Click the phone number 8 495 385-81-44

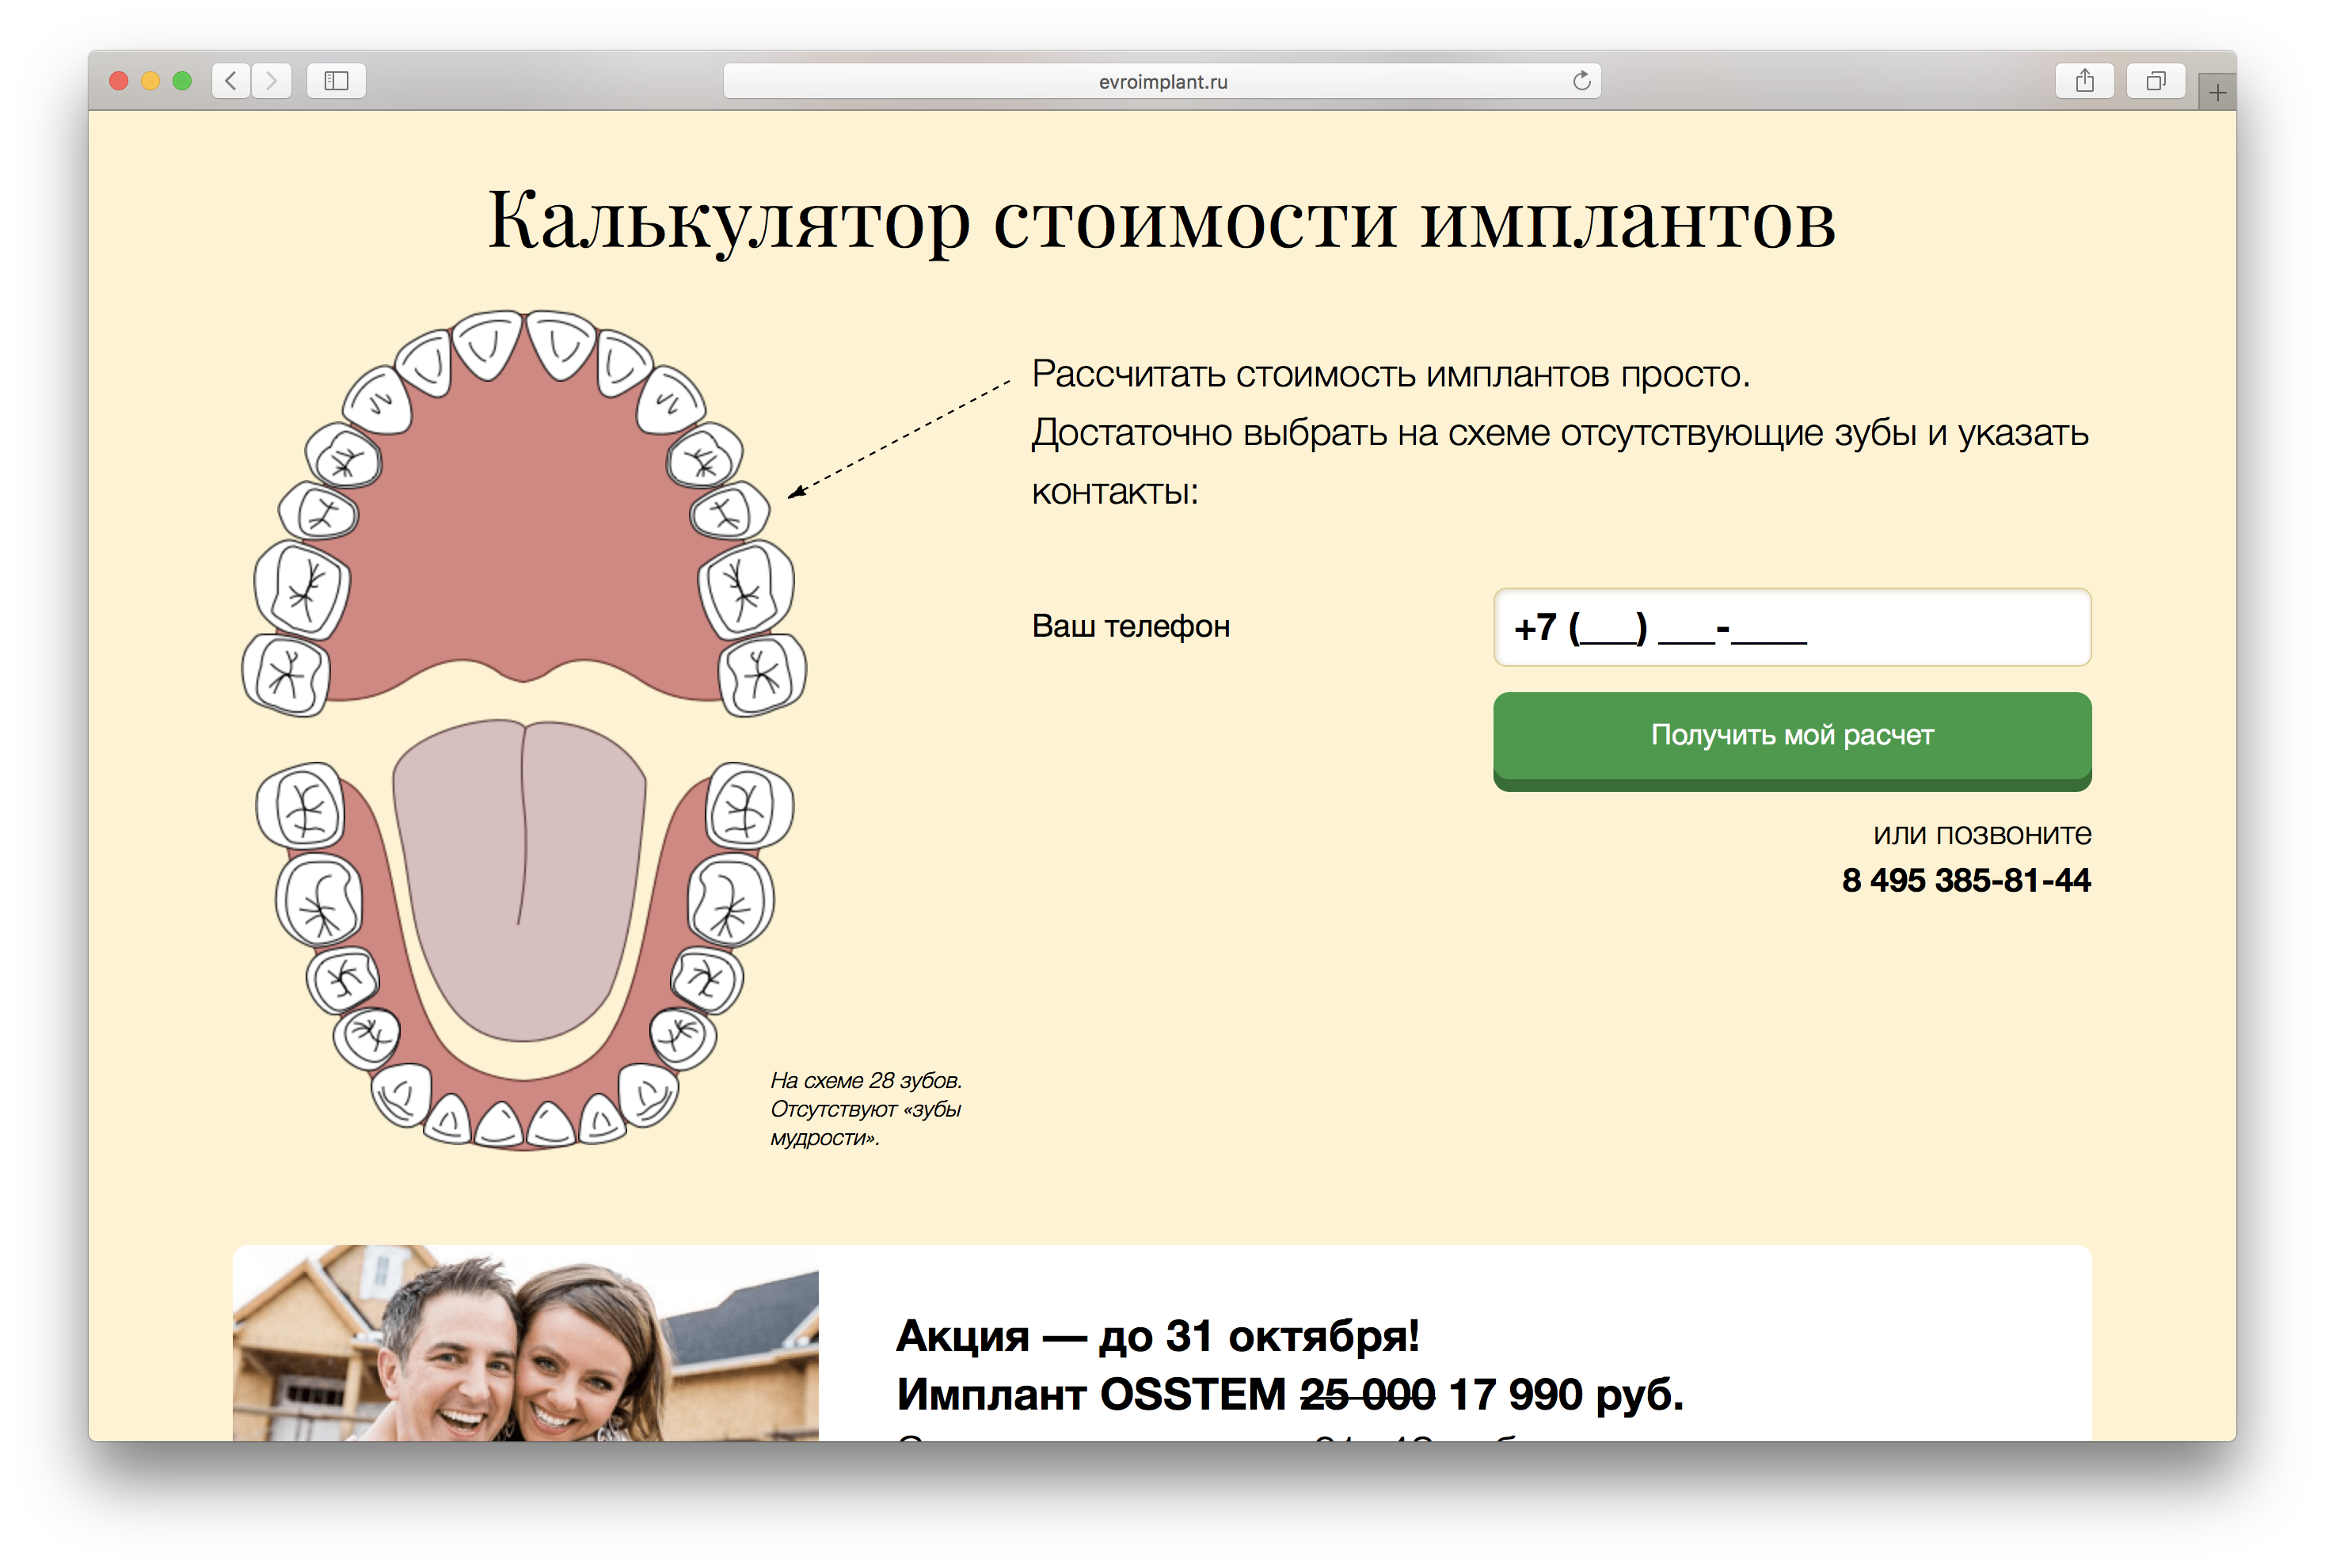(x=1966, y=880)
